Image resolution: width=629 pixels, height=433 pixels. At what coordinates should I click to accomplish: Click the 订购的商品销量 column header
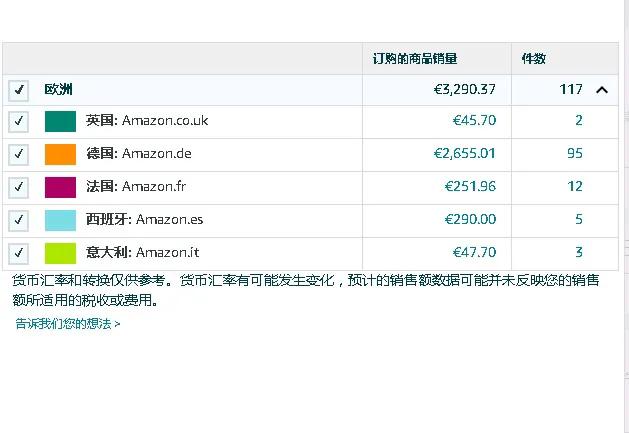click(415, 59)
